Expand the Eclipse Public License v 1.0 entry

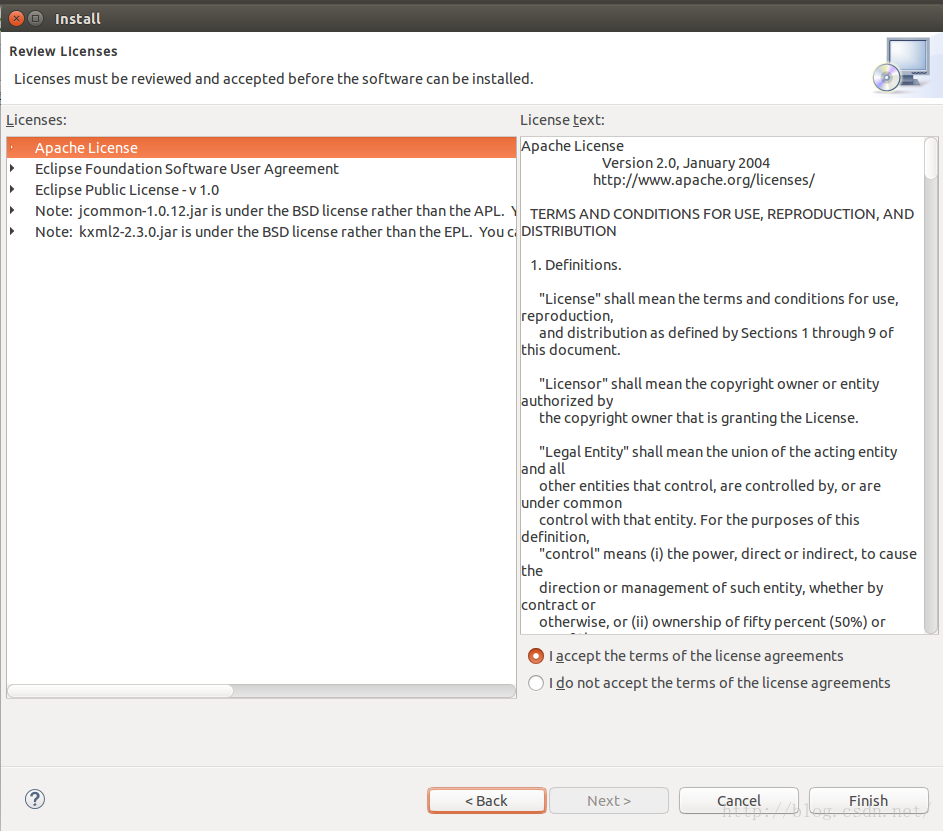tap(12, 189)
